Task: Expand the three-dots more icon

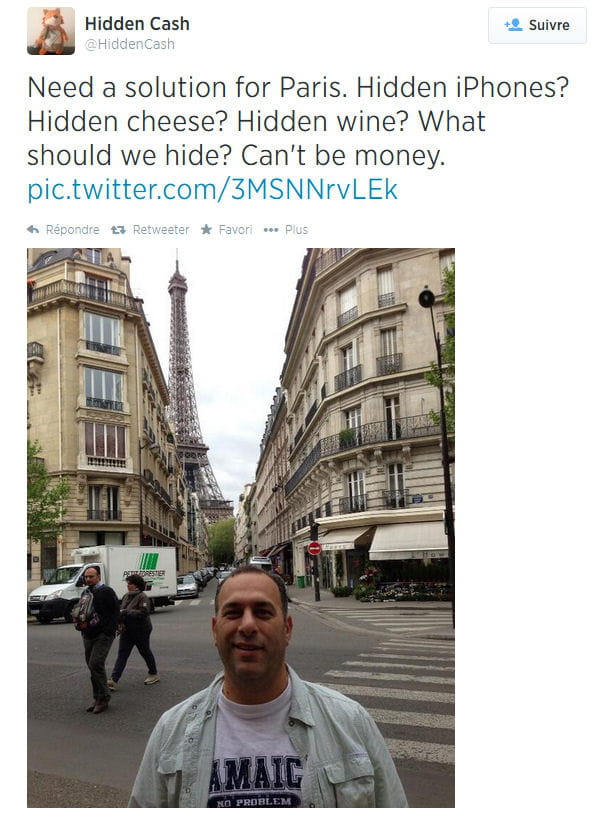Action: click(x=271, y=230)
